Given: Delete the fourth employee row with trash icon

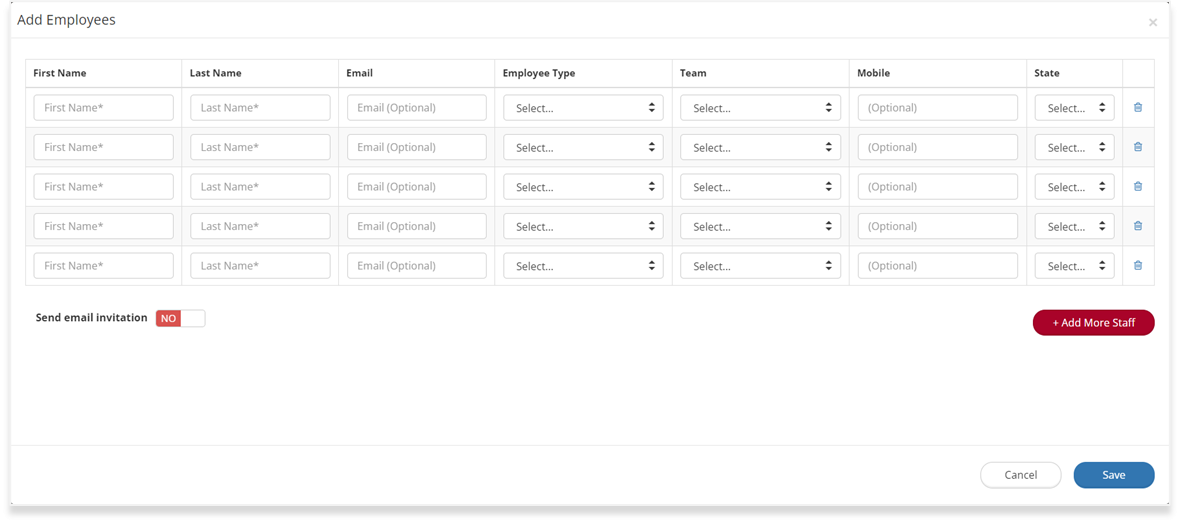Looking at the screenshot, I should pos(1138,226).
